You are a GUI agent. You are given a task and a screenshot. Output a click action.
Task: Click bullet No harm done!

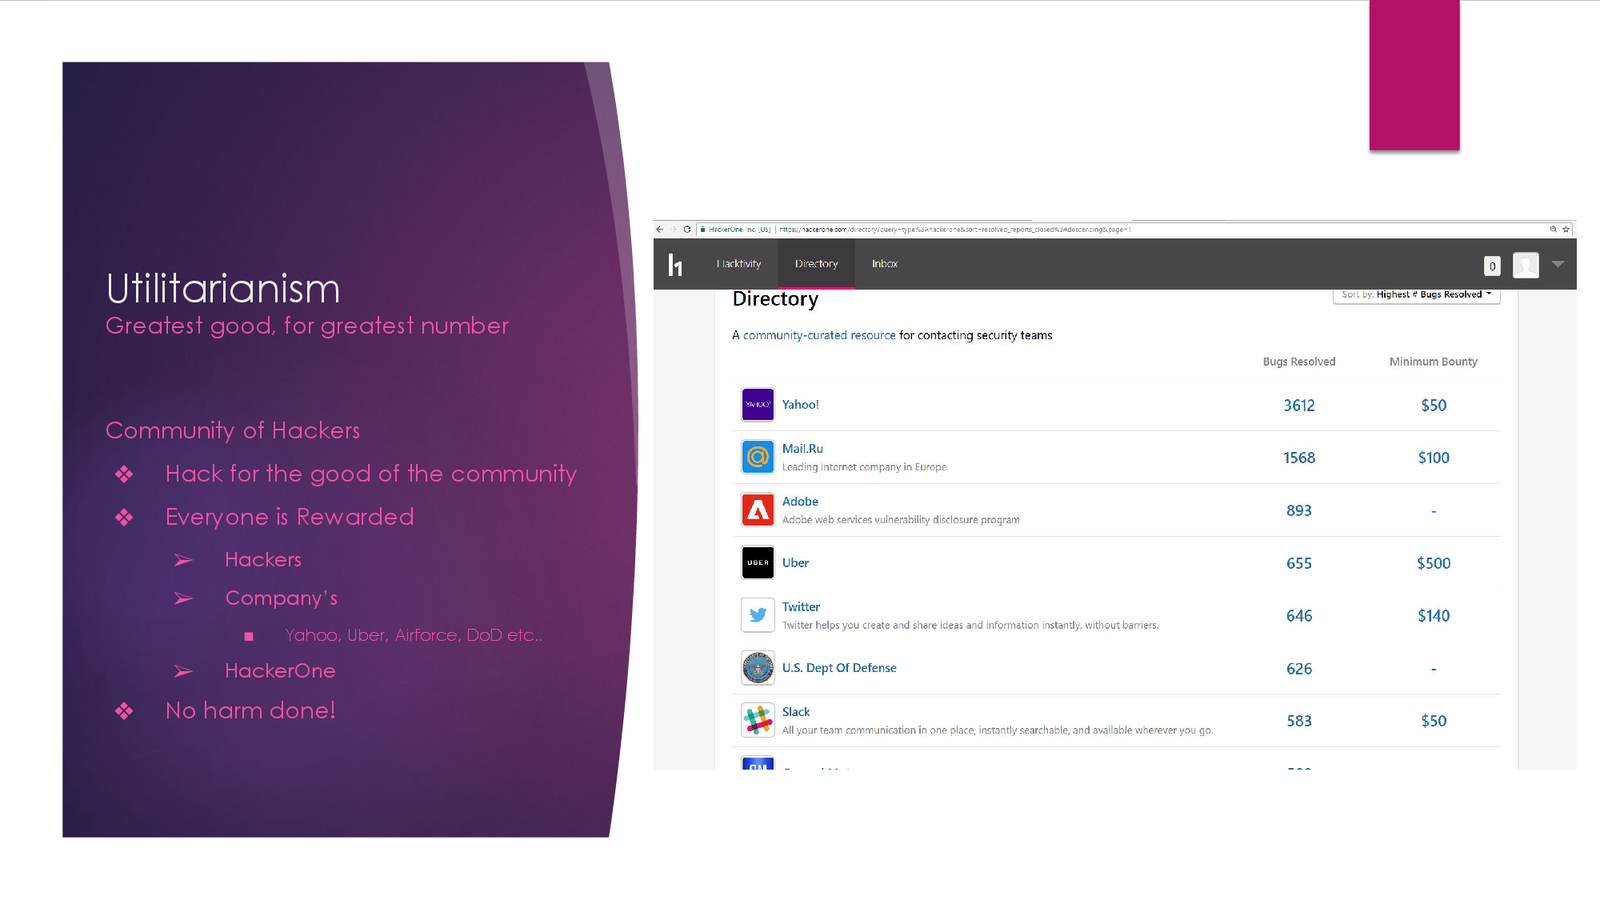250,711
